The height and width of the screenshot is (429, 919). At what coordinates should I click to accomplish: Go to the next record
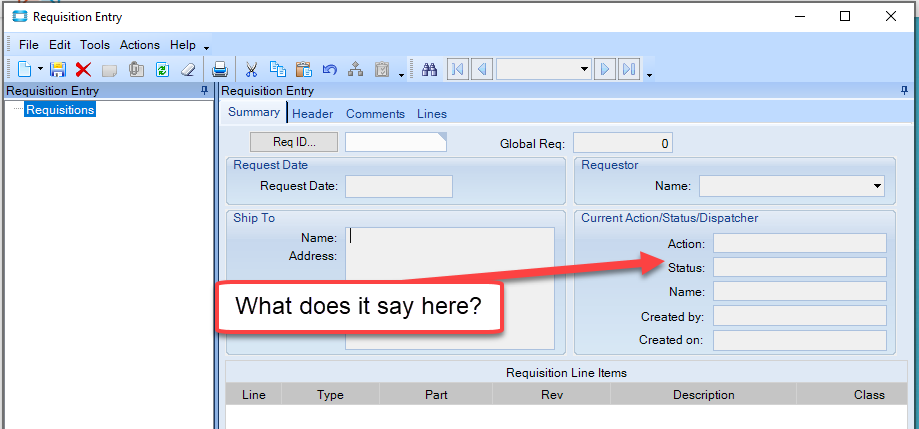click(x=605, y=70)
